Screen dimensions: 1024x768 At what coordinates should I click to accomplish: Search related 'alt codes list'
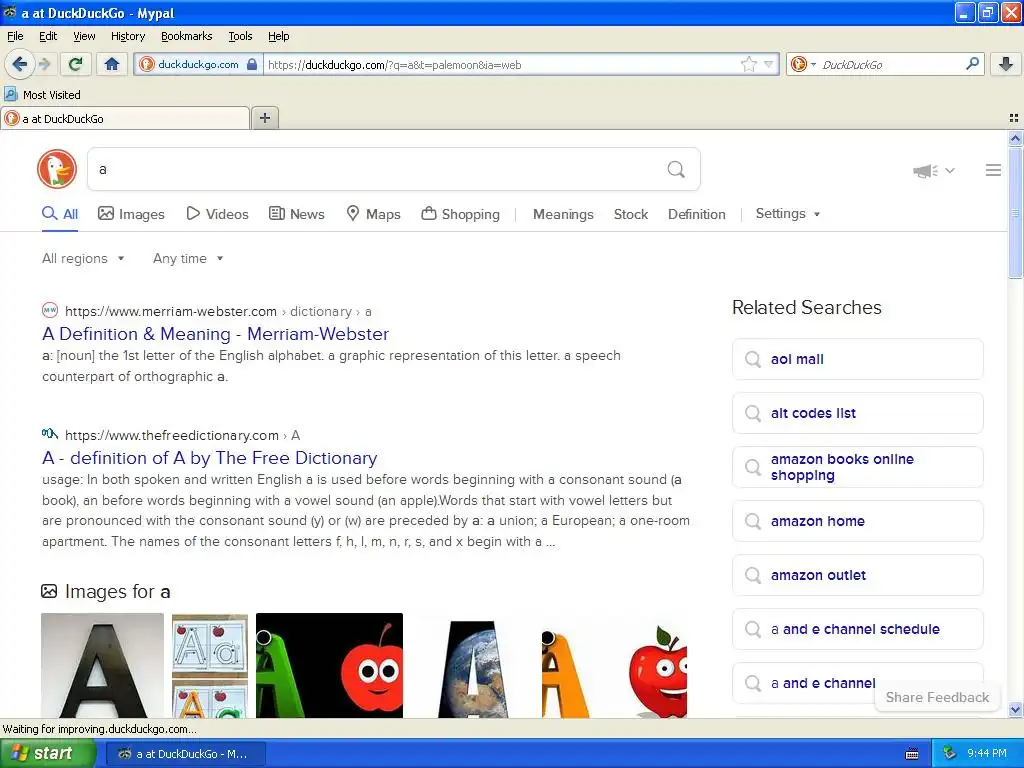(857, 413)
